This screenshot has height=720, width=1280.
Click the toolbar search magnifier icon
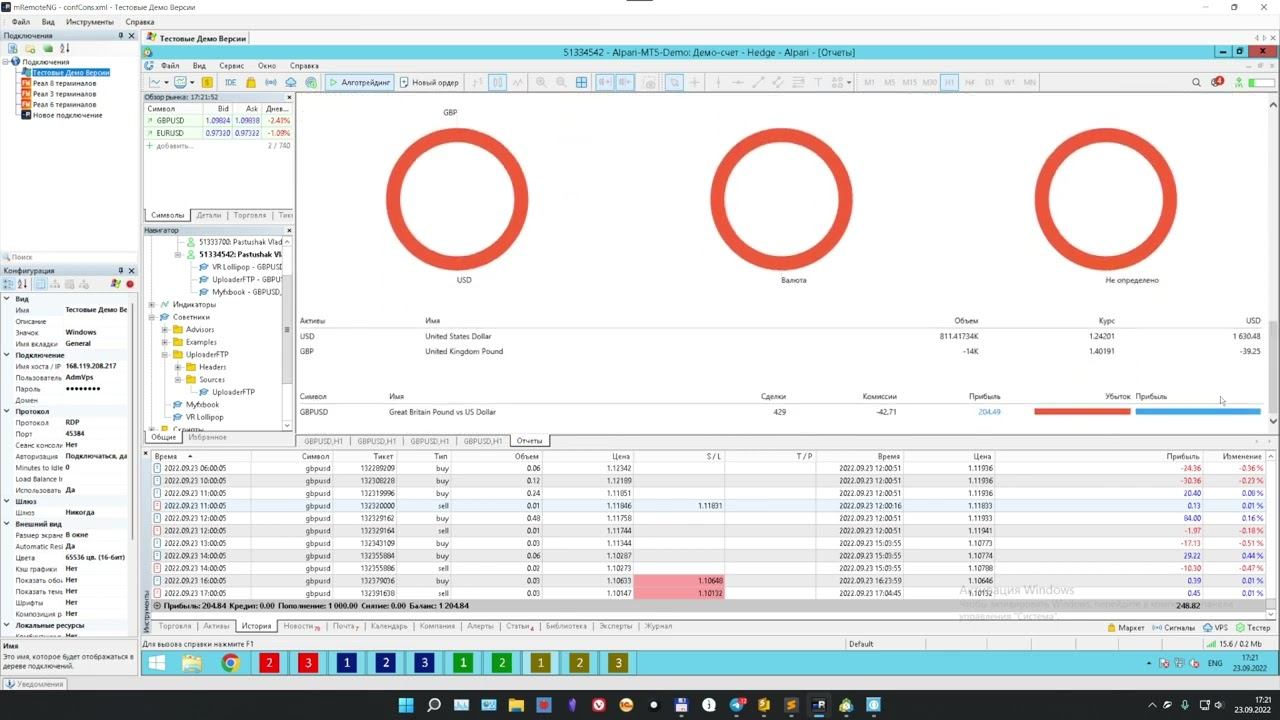click(1195, 82)
